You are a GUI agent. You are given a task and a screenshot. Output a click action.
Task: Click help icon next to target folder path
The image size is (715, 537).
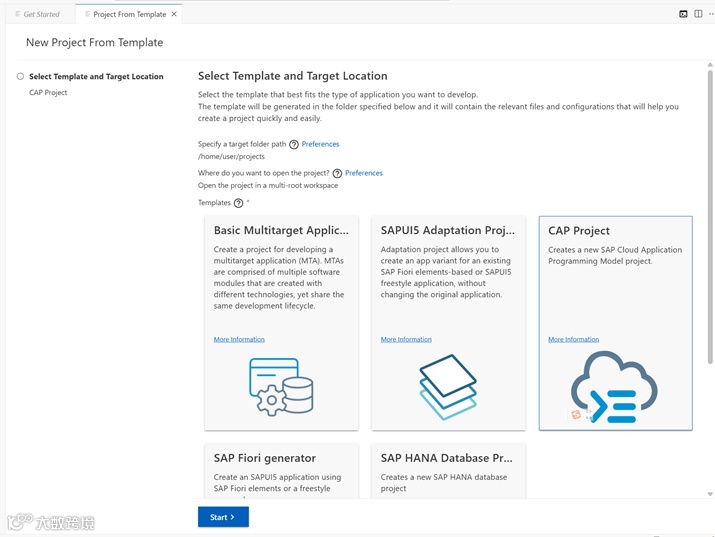click(x=294, y=145)
